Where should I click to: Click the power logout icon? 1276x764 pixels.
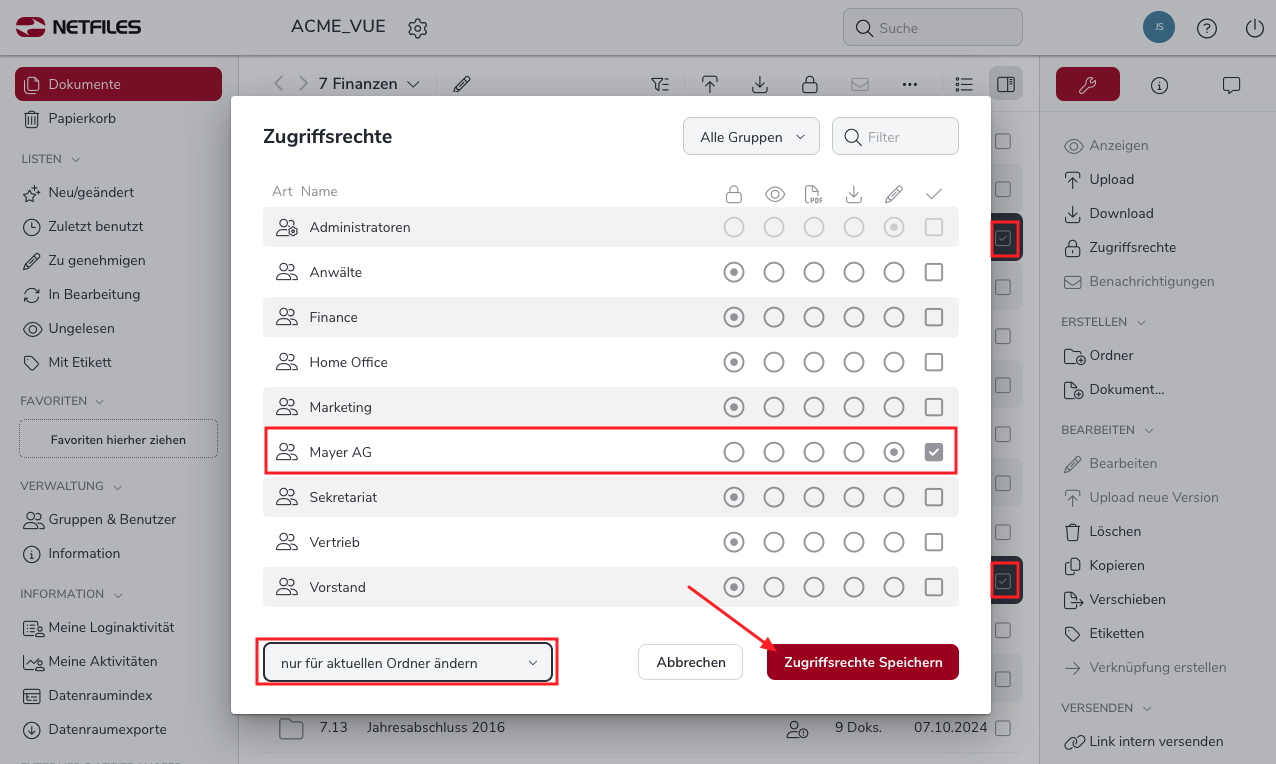(x=1255, y=28)
